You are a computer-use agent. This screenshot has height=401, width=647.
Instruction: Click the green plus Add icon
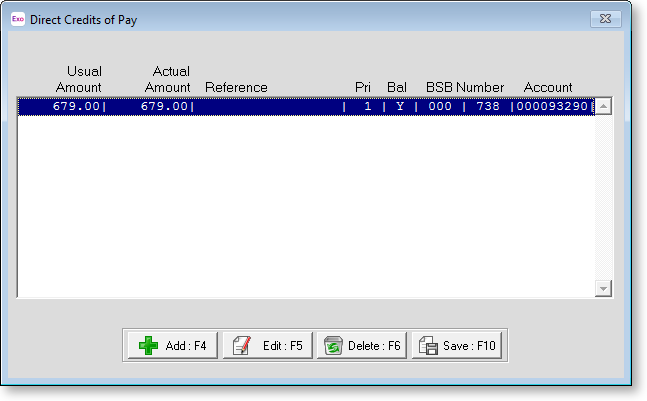tap(148, 346)
